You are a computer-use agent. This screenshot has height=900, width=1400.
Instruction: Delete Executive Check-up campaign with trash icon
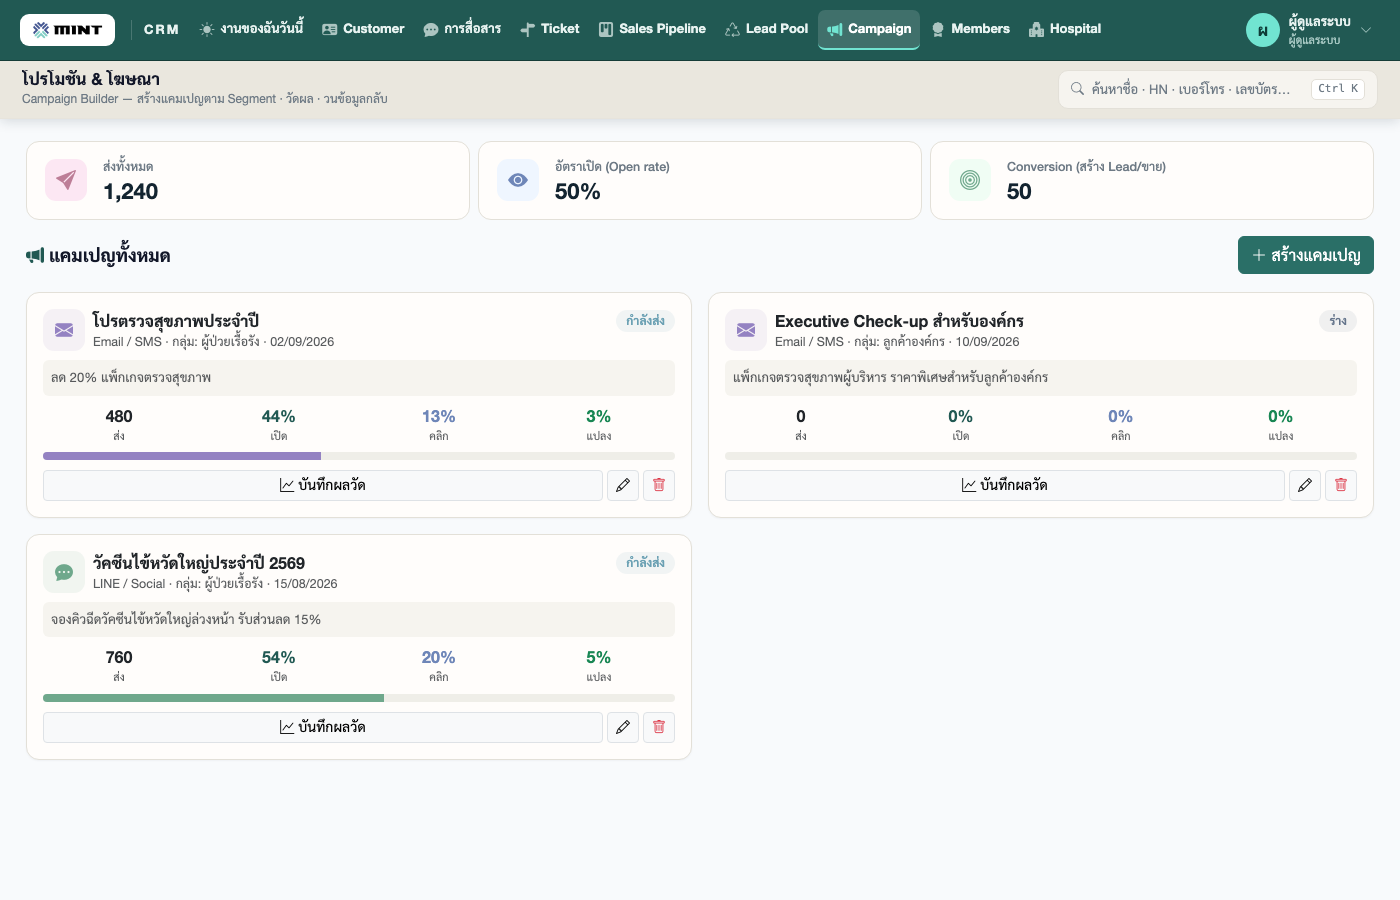[1341, 485]
